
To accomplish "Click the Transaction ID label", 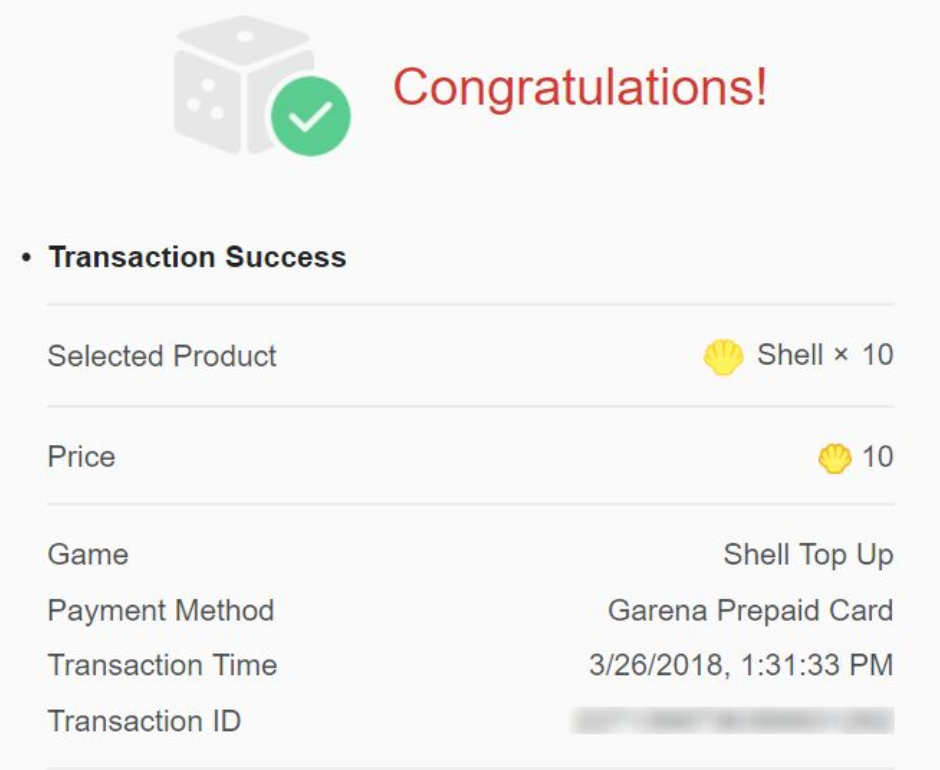I will click(x=144, y=721).
